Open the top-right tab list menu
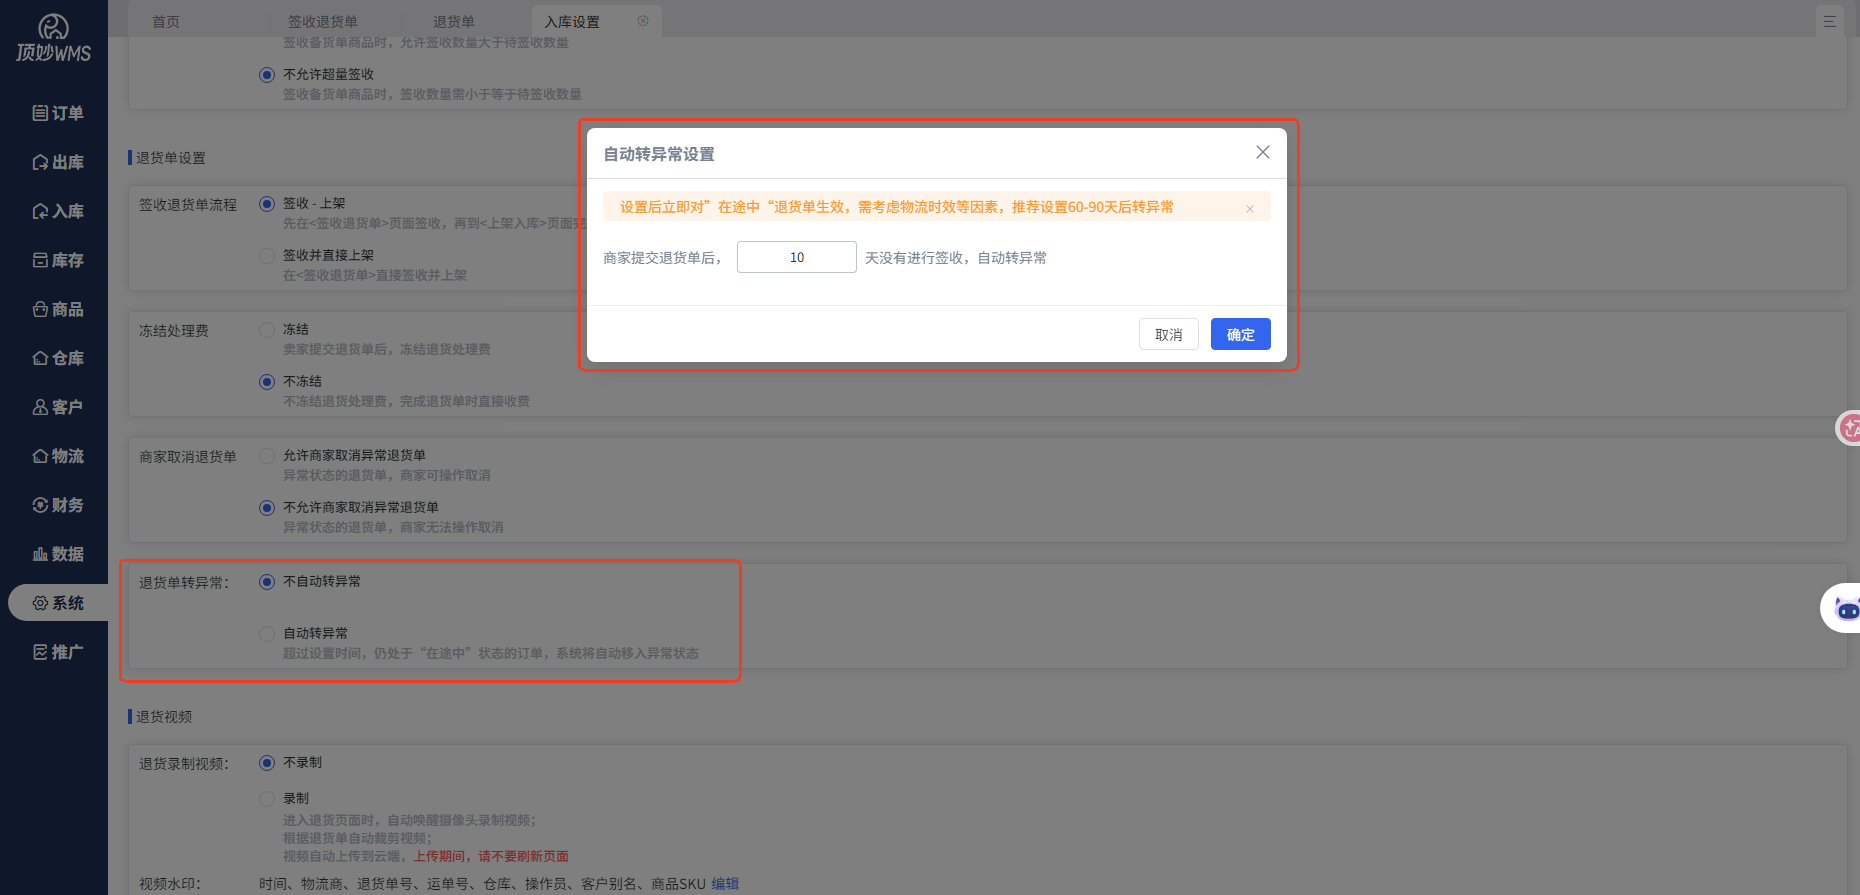This screenshot has height=895, width=1860. coord(1830,21)
